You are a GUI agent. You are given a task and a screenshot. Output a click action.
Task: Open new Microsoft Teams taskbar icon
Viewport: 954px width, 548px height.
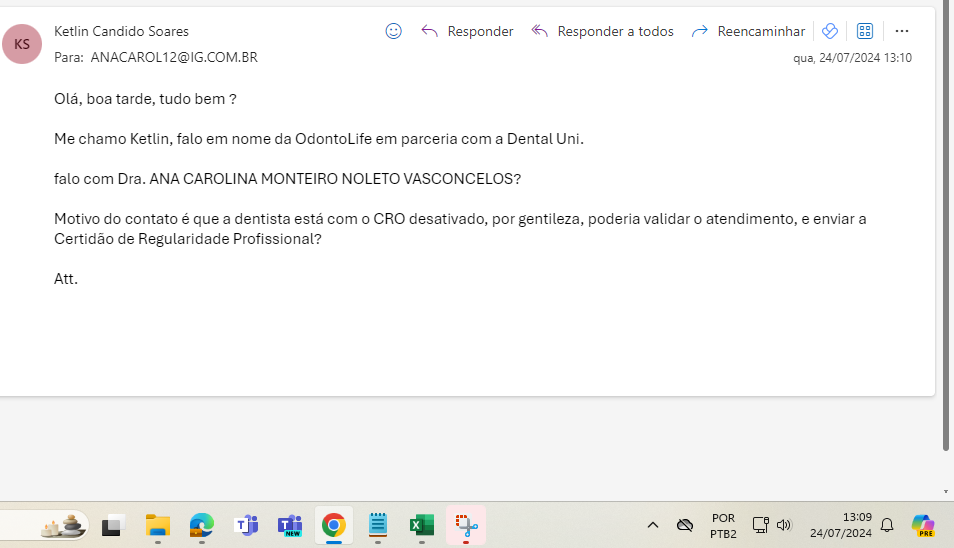290,525
